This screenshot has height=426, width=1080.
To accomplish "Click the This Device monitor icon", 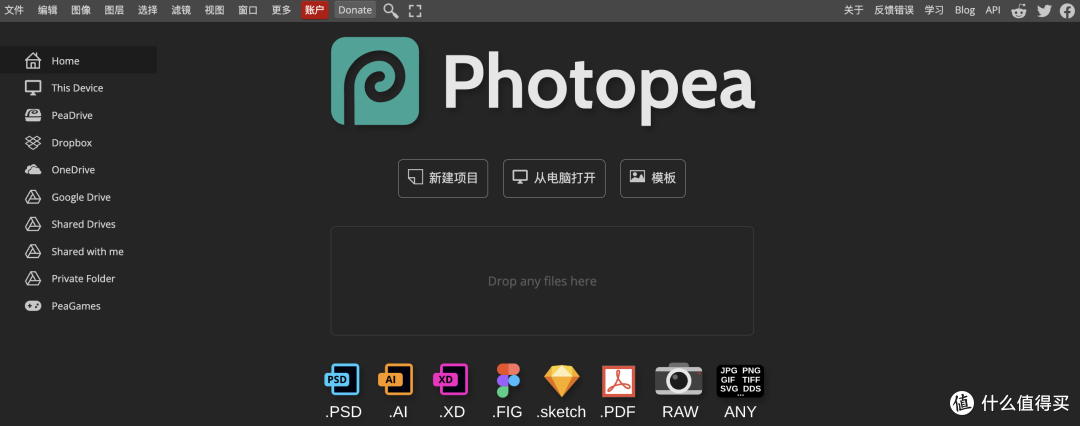I will pos(33,88).
